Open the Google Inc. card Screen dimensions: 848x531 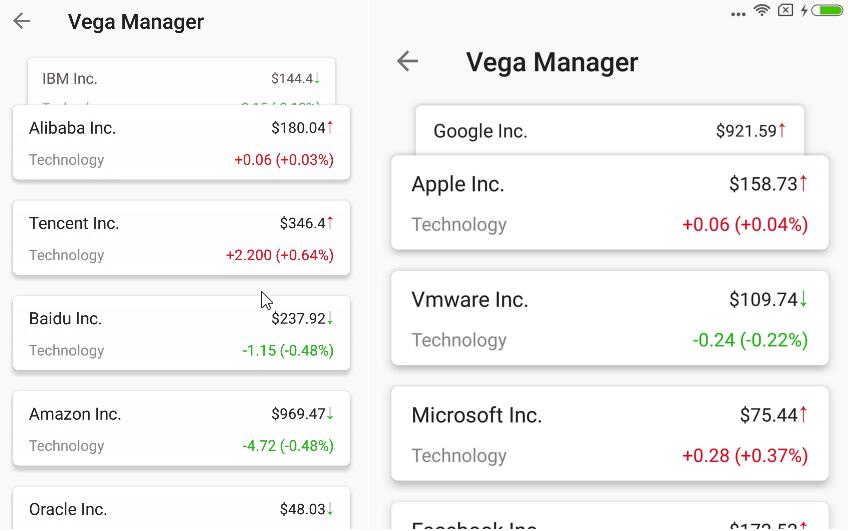[x=610, y=130]
